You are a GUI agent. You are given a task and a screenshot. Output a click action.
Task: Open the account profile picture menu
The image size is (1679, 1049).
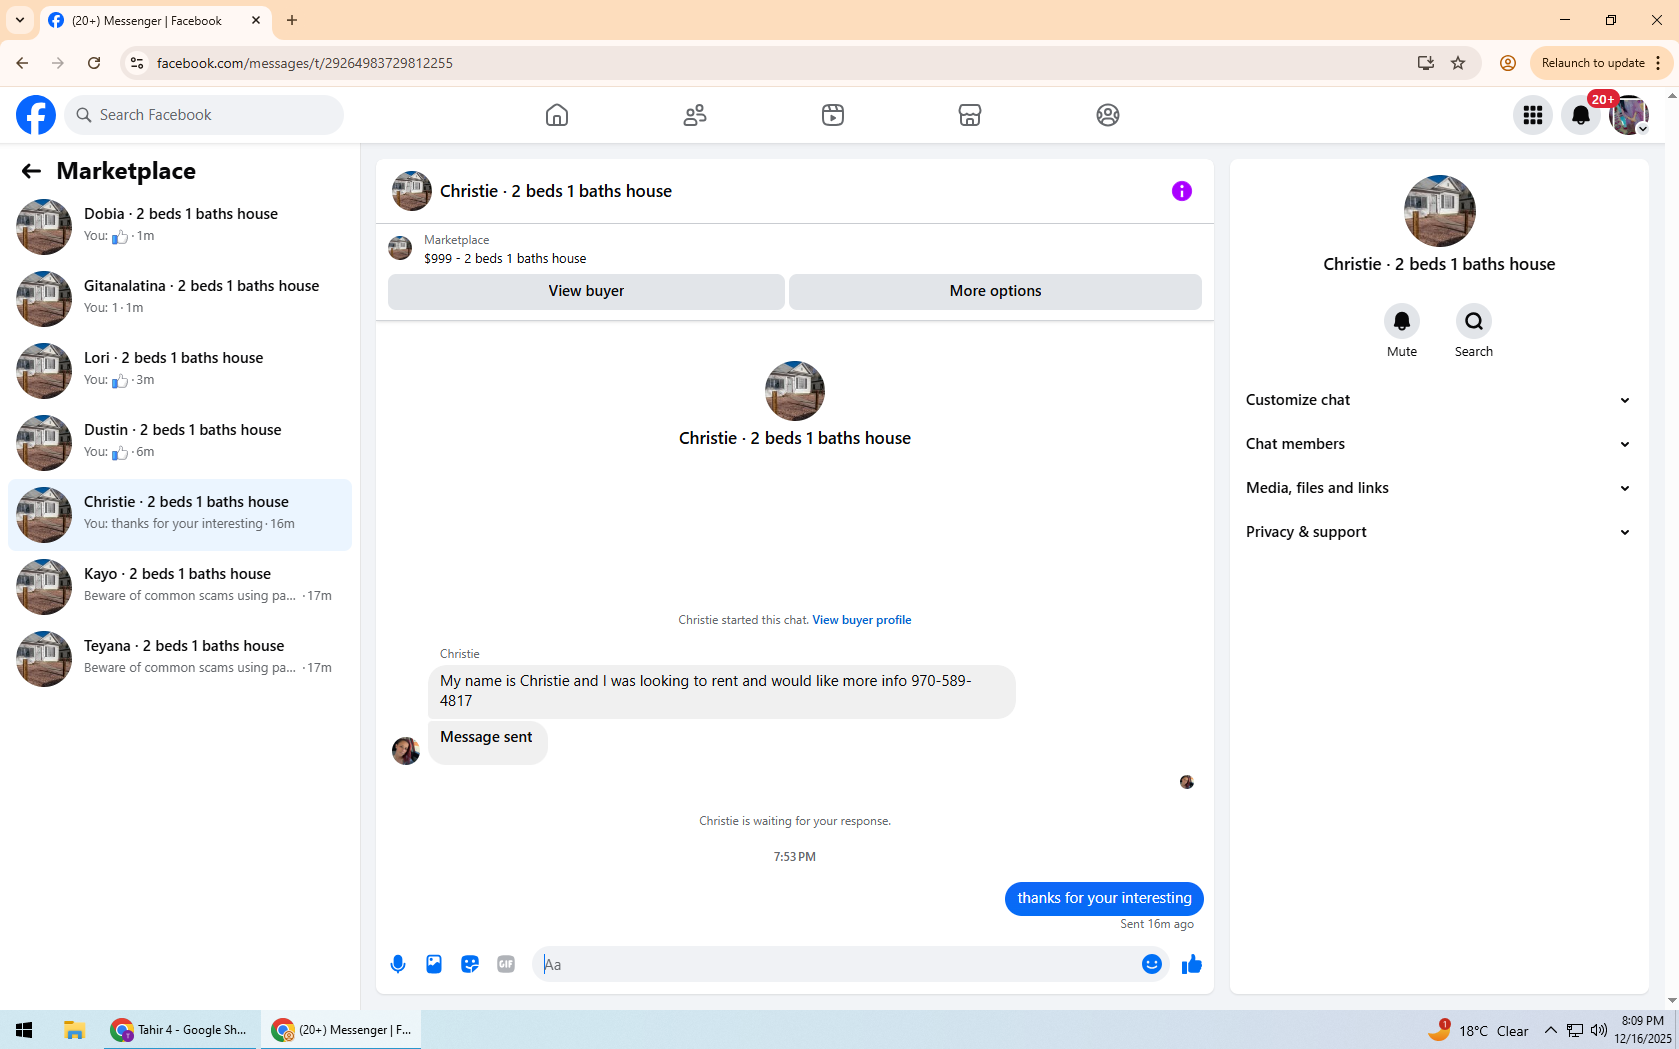tap(1629, 115)
